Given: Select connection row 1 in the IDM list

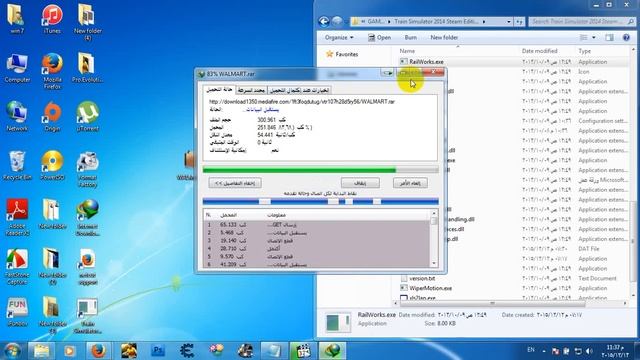Looking at the screenshot, I should point(317,225).
